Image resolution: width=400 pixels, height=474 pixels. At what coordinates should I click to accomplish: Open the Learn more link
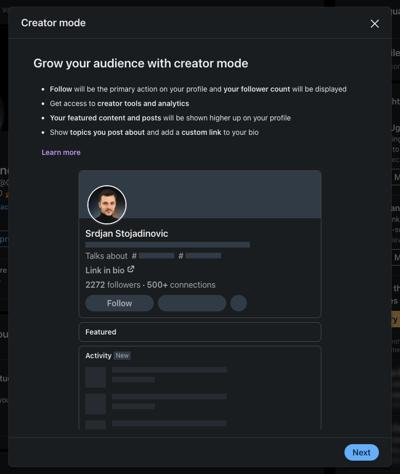(x=61, y=152)
